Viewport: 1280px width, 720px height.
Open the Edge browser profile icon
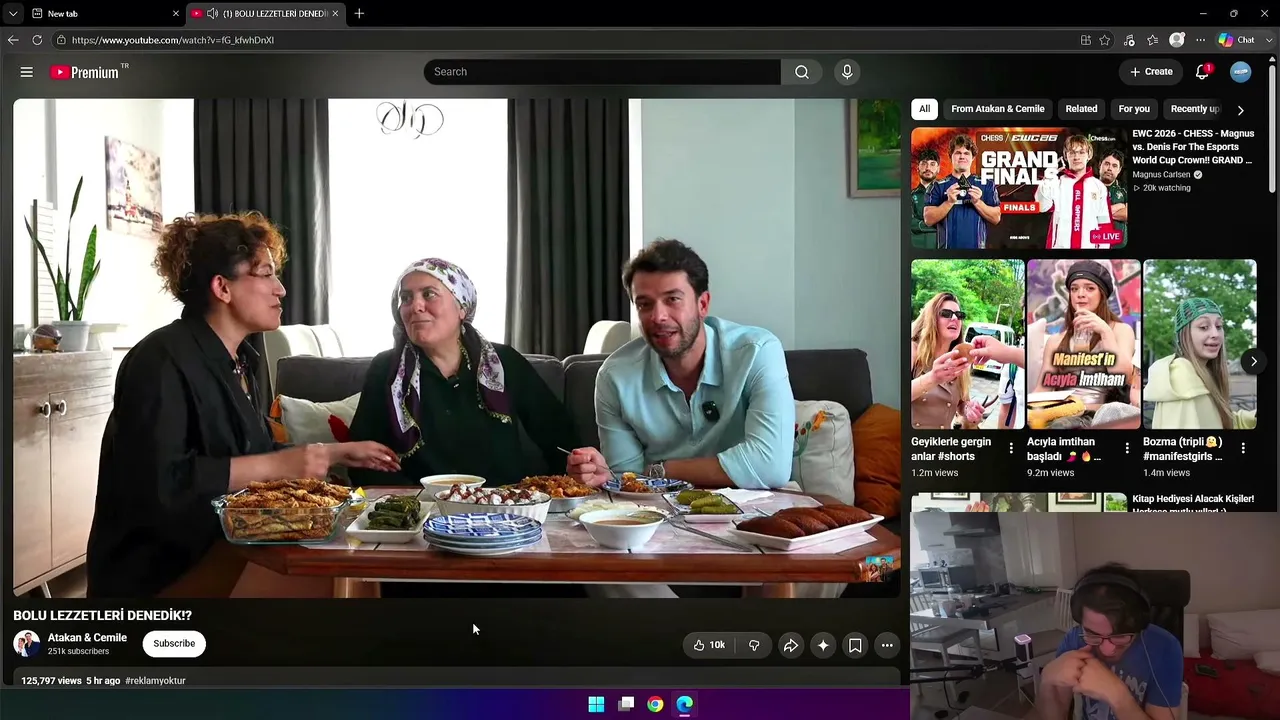[1177, 40]
